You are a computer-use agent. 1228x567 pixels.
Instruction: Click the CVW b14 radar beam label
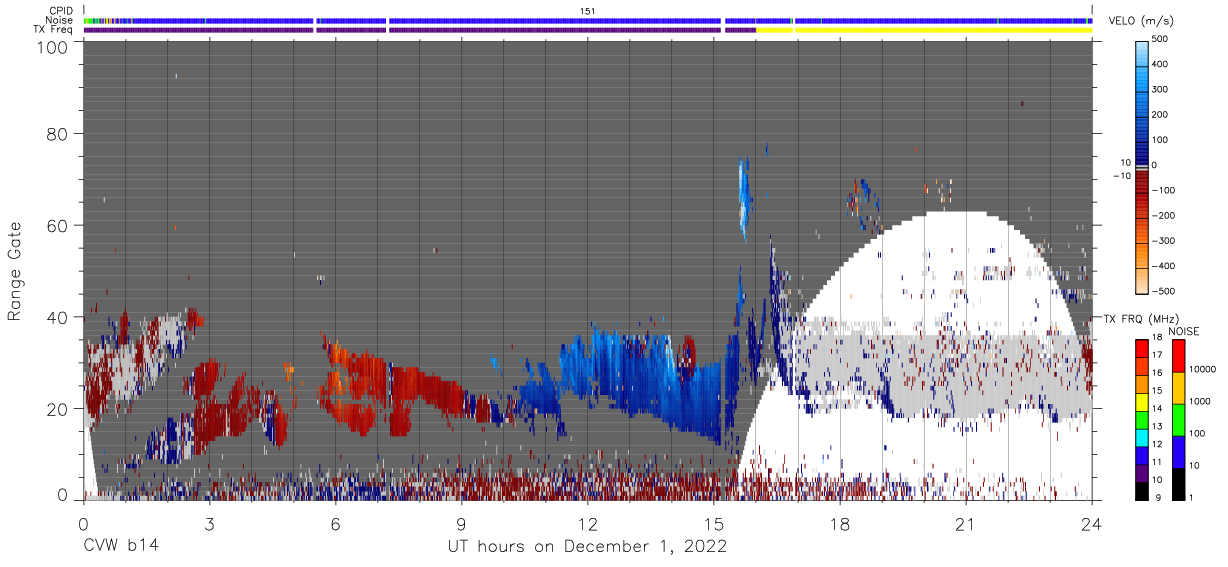point(121,547)
